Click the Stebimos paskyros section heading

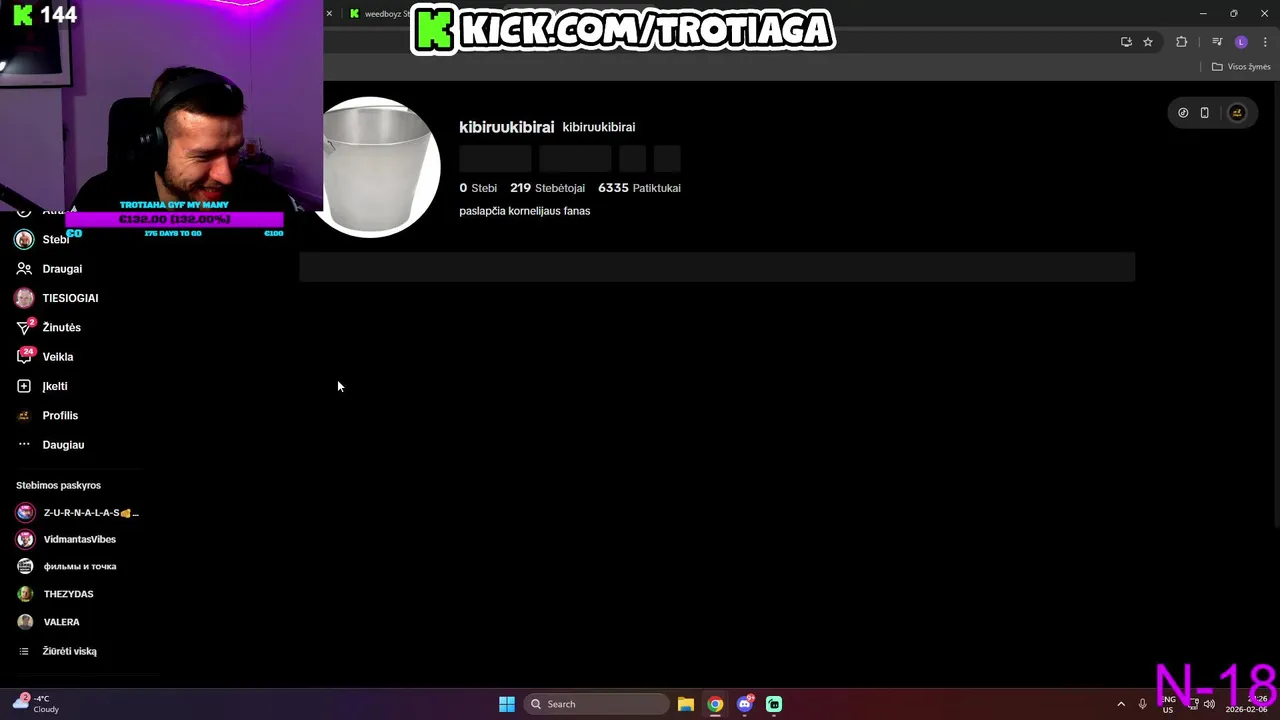click(x=58, y=485)
